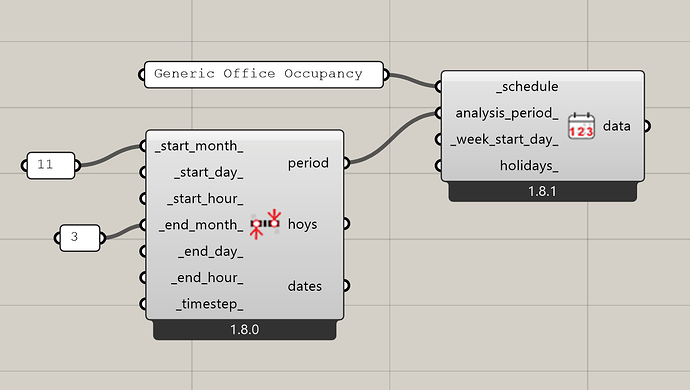Click the data output grip

pos(646,126)
